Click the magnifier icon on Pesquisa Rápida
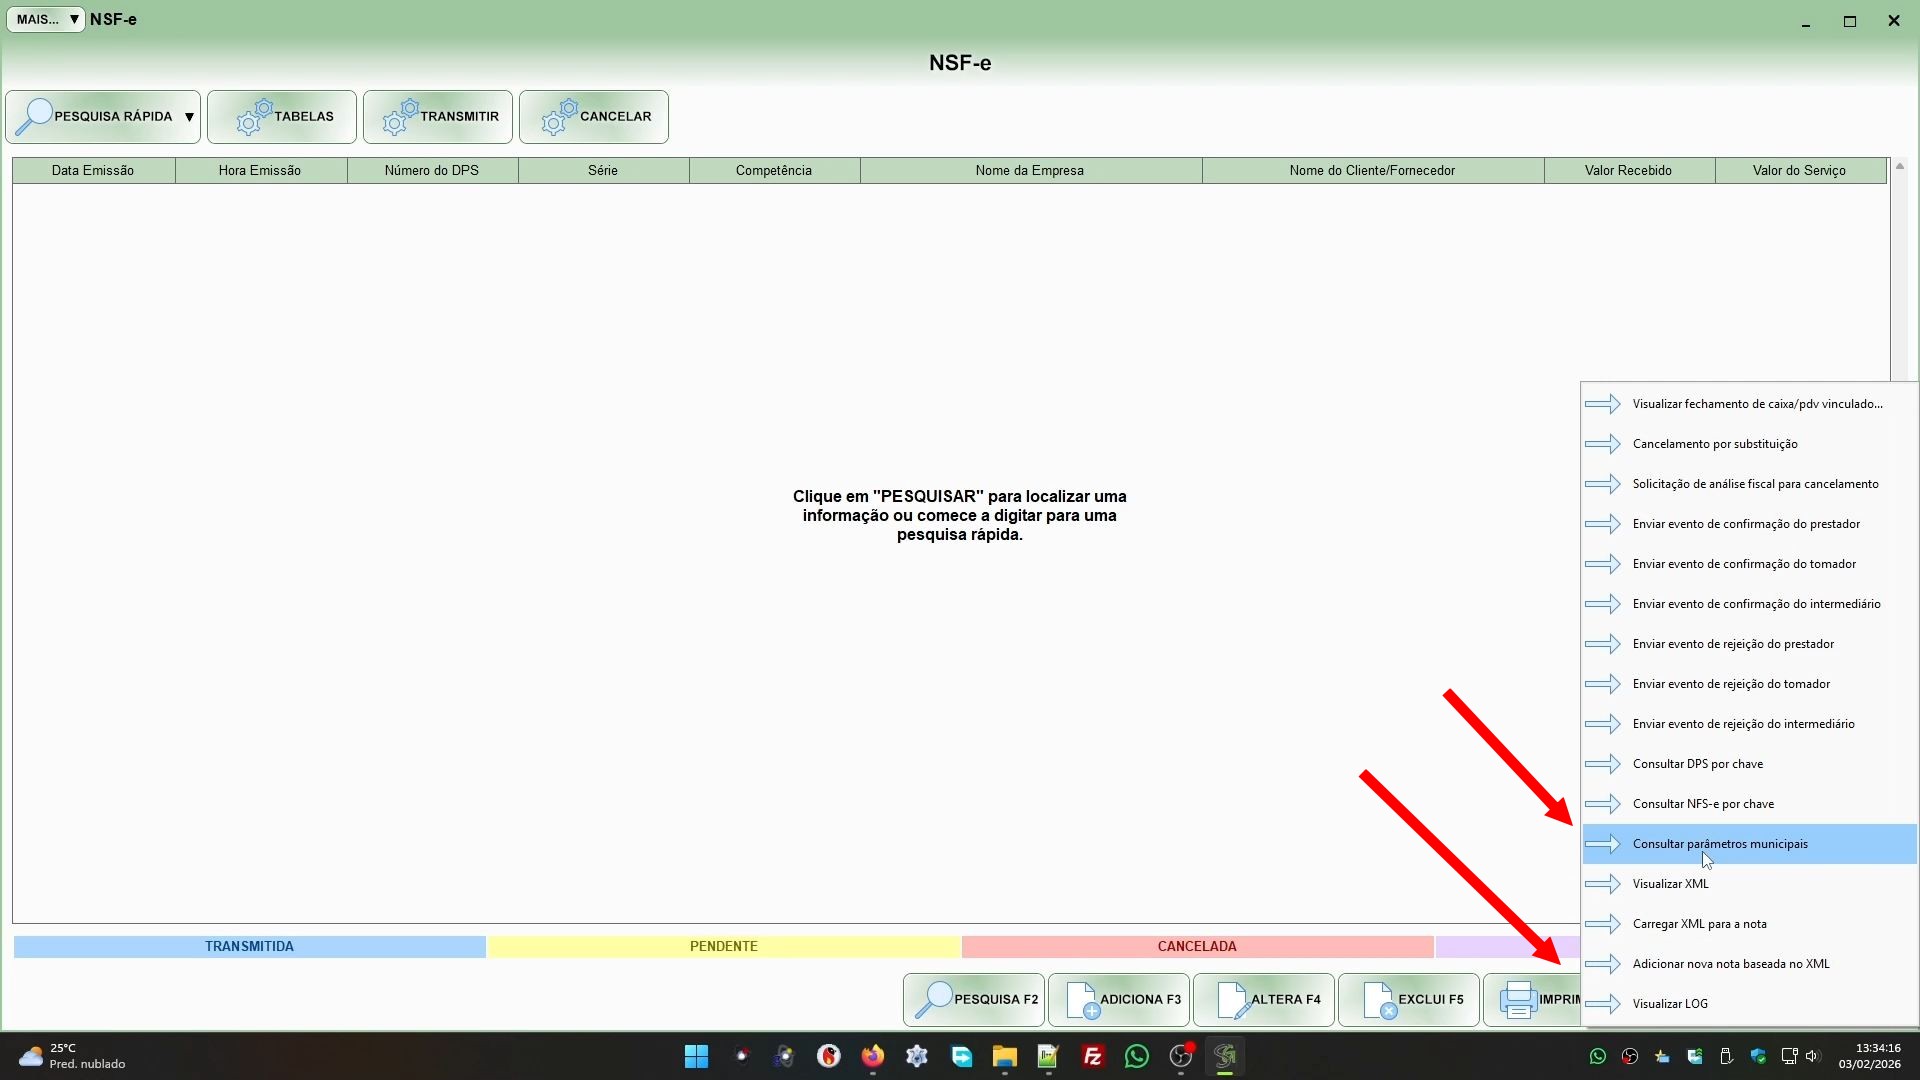This screenshot has height=1080, width=1920. tap(34, 117)
